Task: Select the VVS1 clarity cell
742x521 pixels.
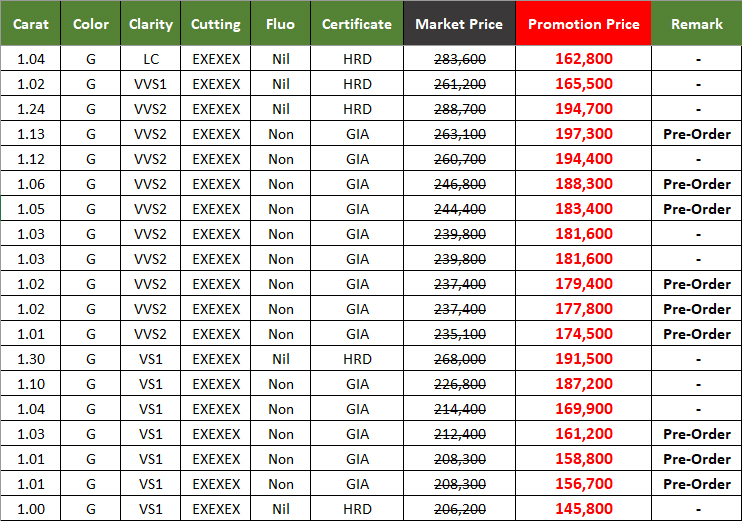Action: [x=151, y=84]
